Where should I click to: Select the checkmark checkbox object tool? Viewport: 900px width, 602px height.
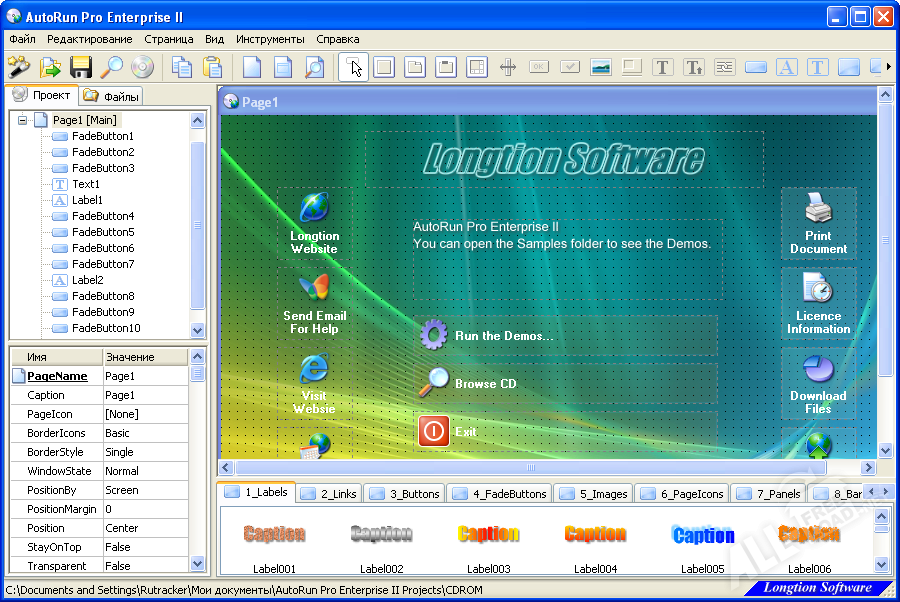[x=570, y=67]
